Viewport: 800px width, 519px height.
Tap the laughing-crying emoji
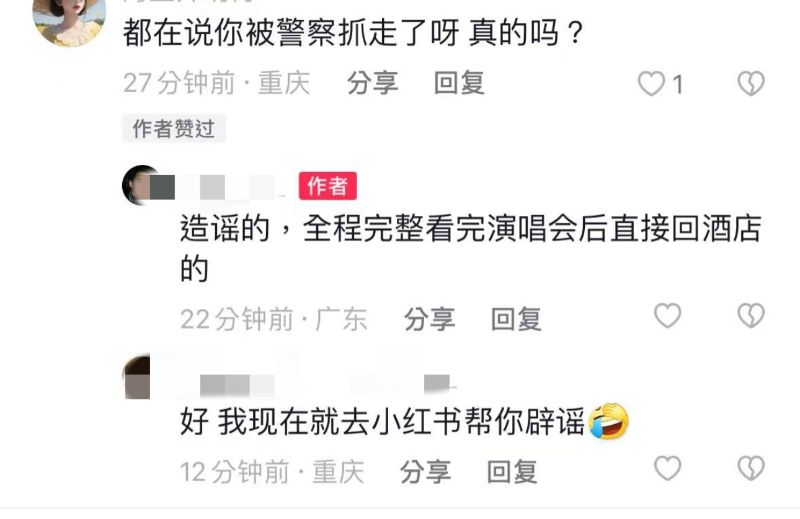609,421
